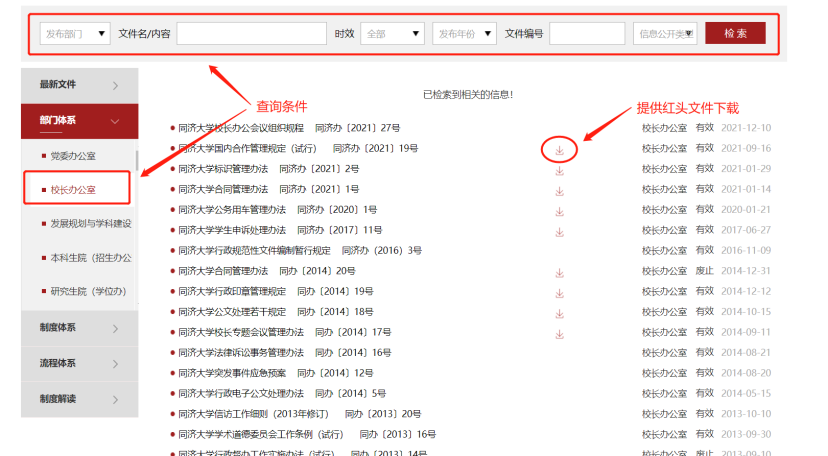Screen dimensions: 828x456
Task: Open 同济大学学术道德委员会工作条例（试行） document
Action: click(x=261, y=434)
